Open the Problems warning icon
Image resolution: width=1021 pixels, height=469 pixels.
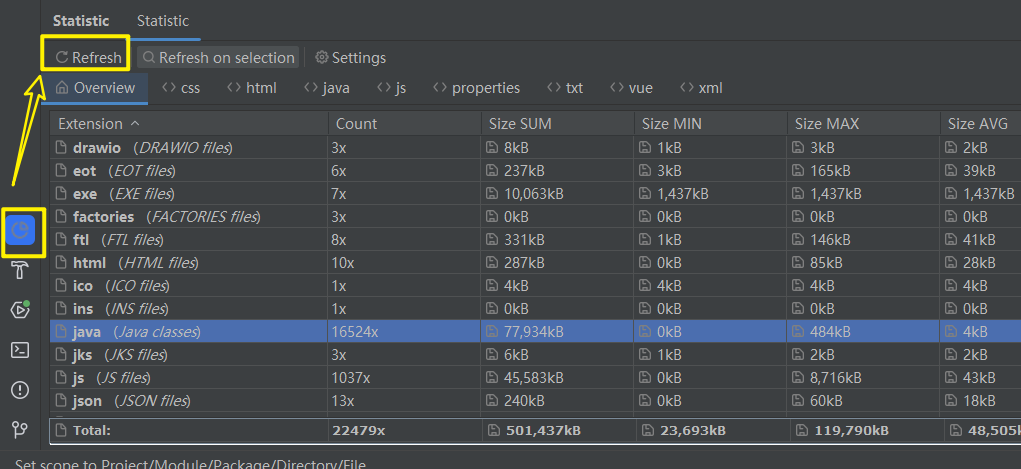(20, 389)
